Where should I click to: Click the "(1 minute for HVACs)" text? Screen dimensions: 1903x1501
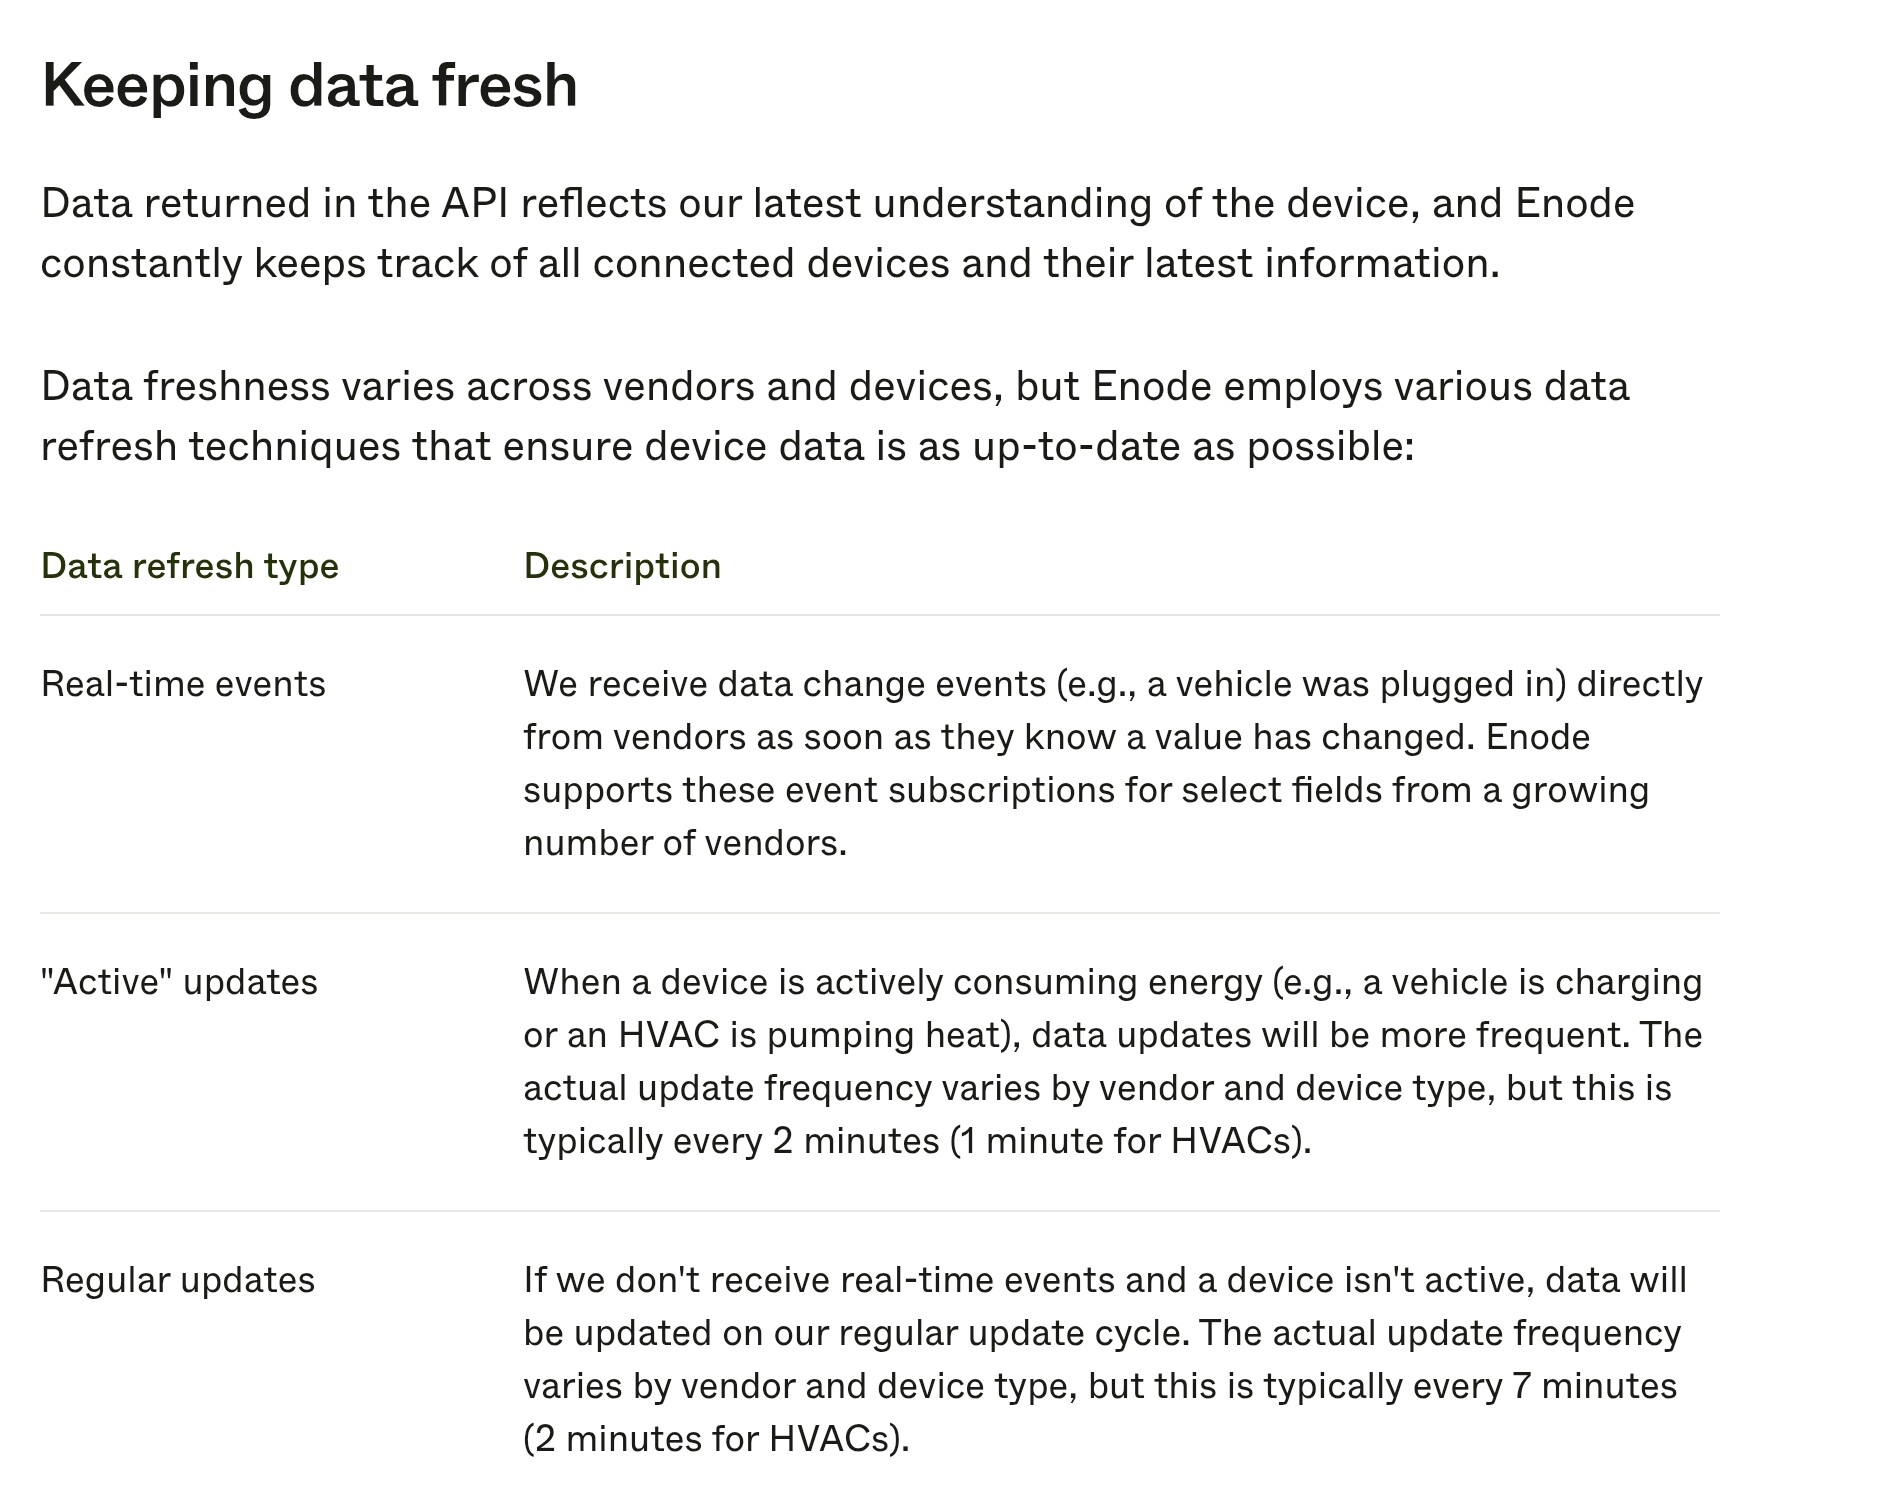tap(1130, 1141)
